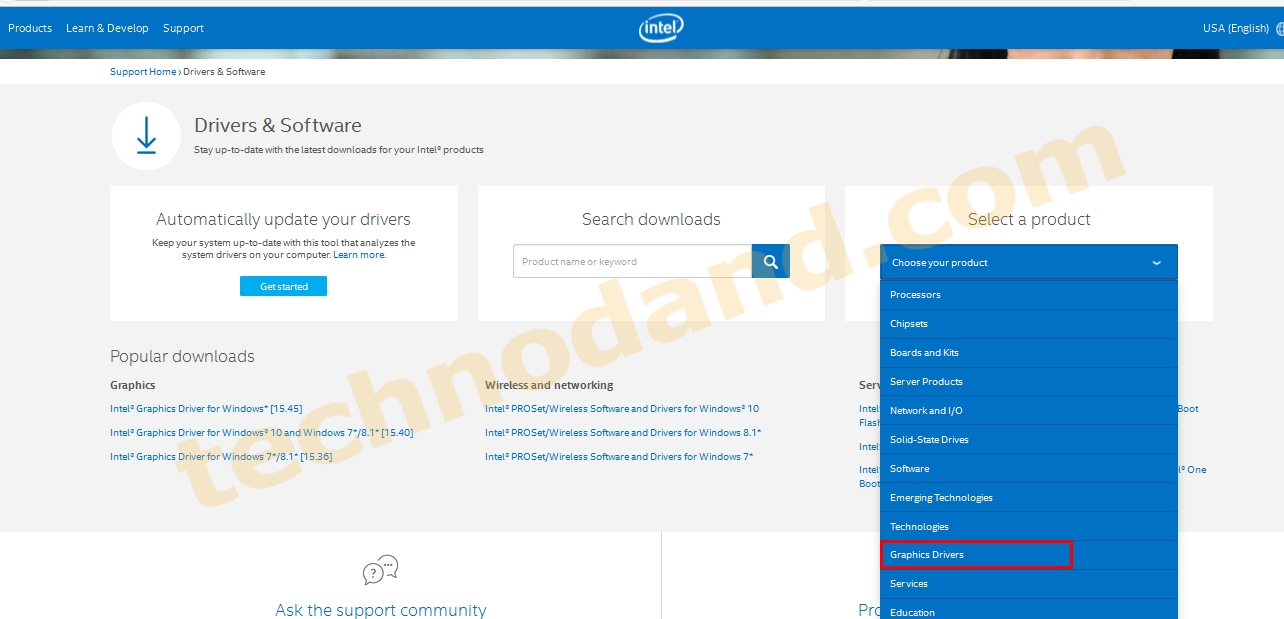Screen dimensions: 1284x619
Task: Click the Graphics category heading
Action: click(x=133, y=385)
